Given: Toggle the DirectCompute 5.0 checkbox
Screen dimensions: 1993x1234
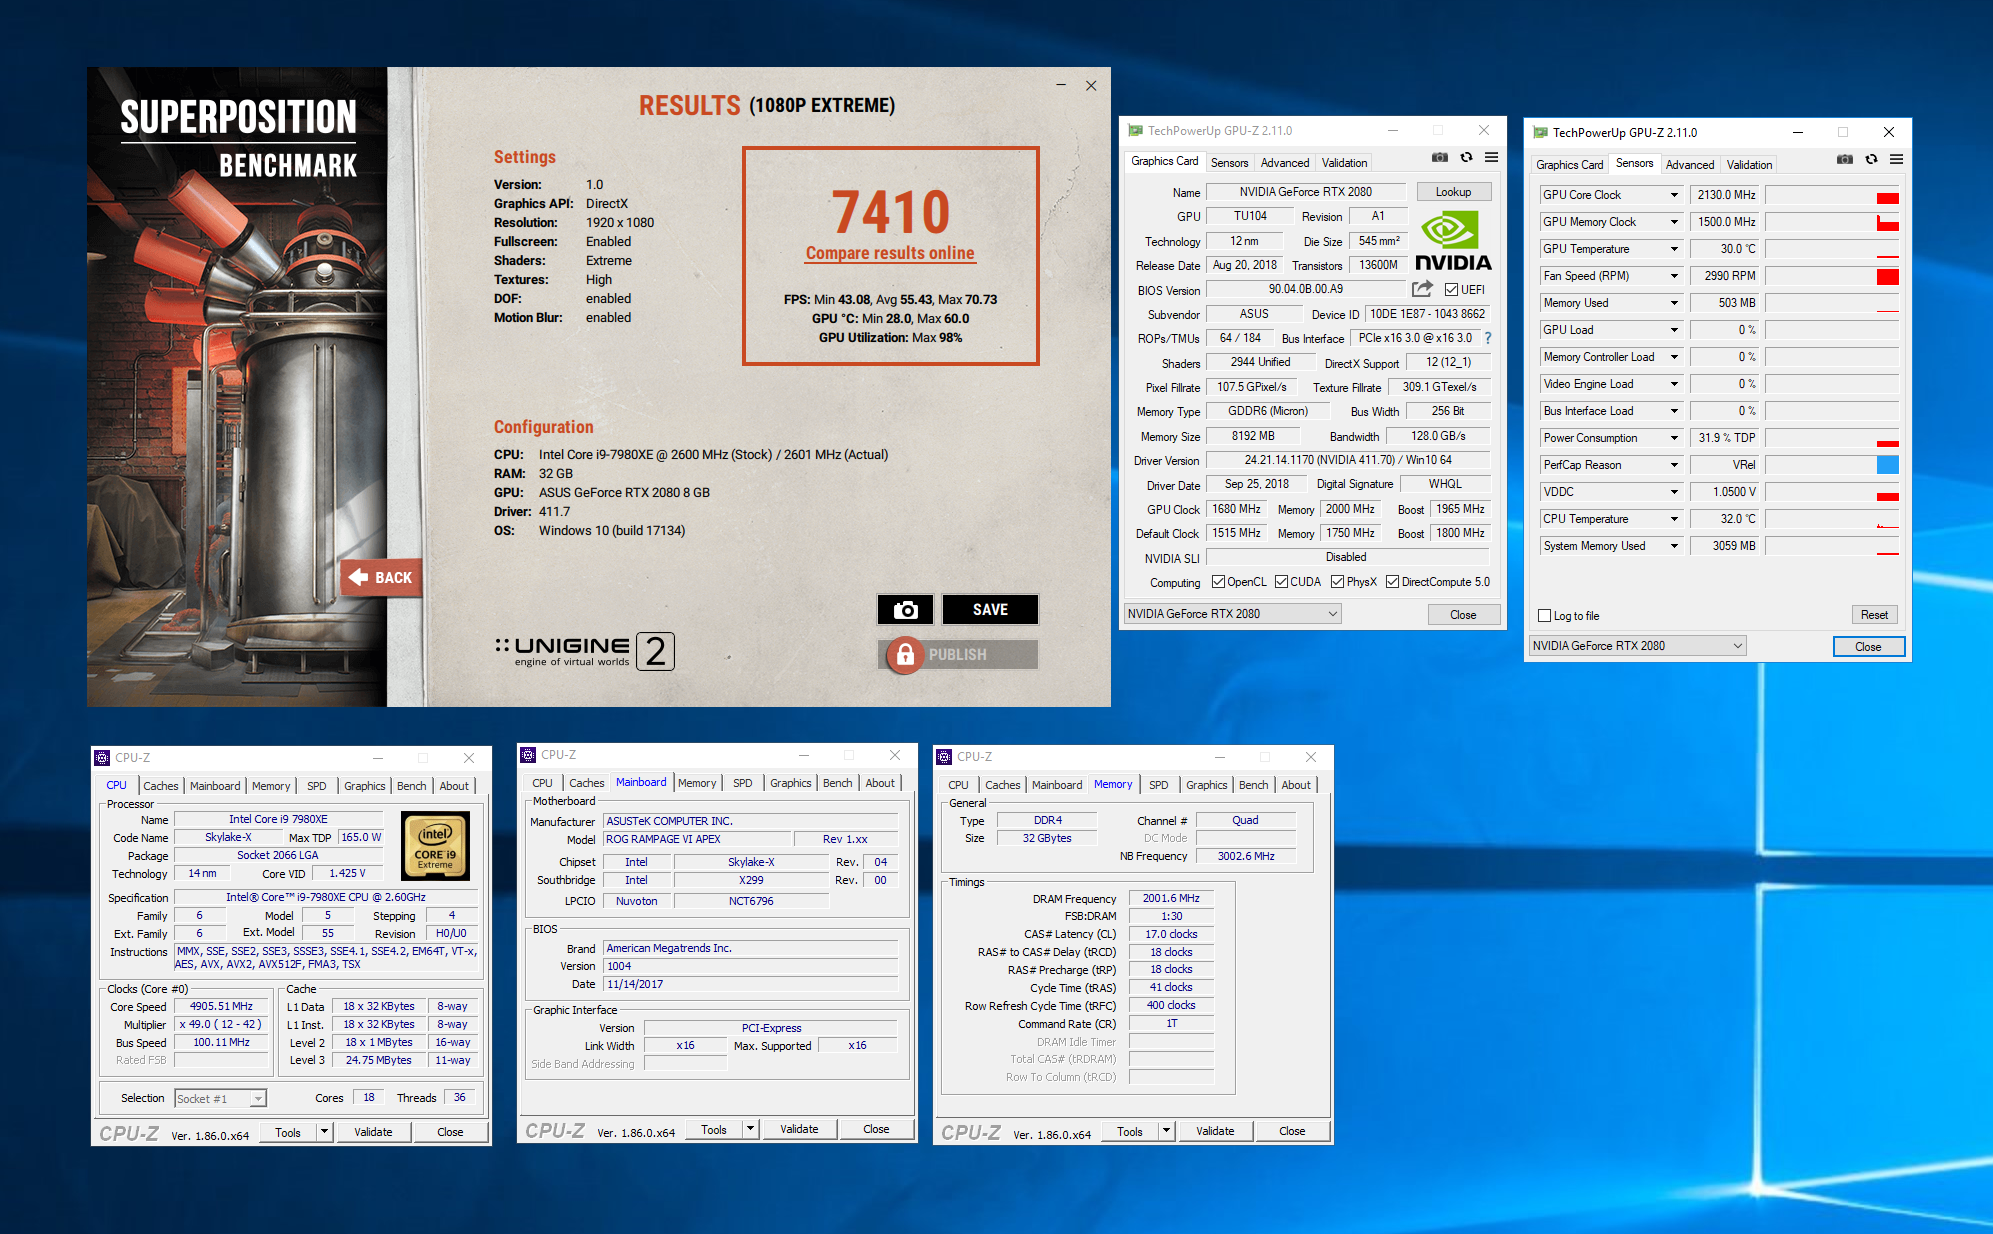Looking at the screenshot, I should click(x=1392, y=582).
